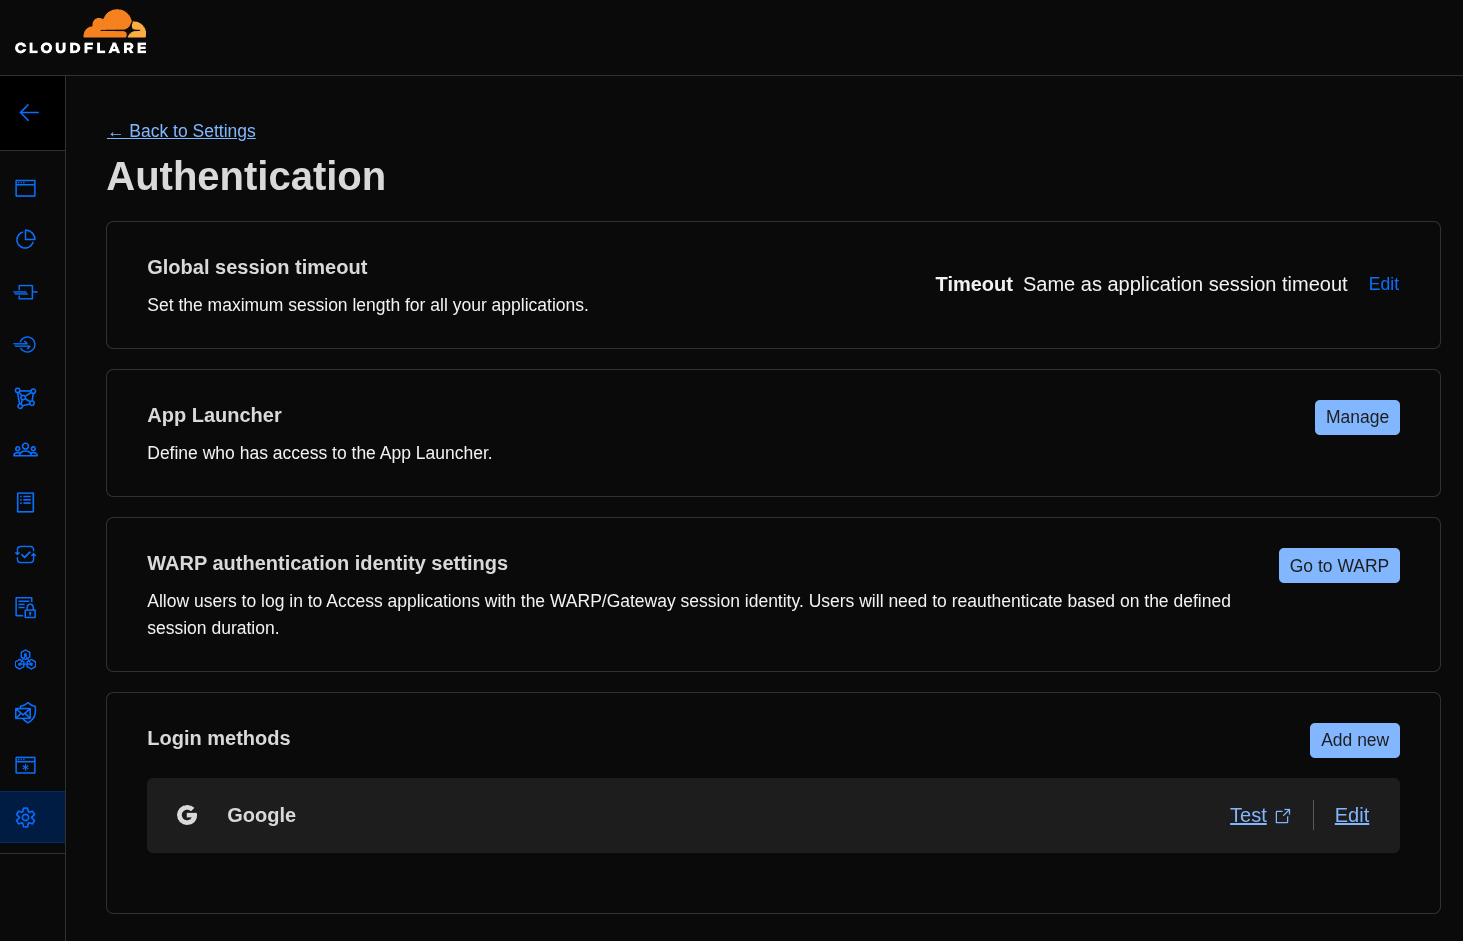This screenshot has height=941, width=1463.
Task: Edit the Global session timeout
Action: [1383, 284]
